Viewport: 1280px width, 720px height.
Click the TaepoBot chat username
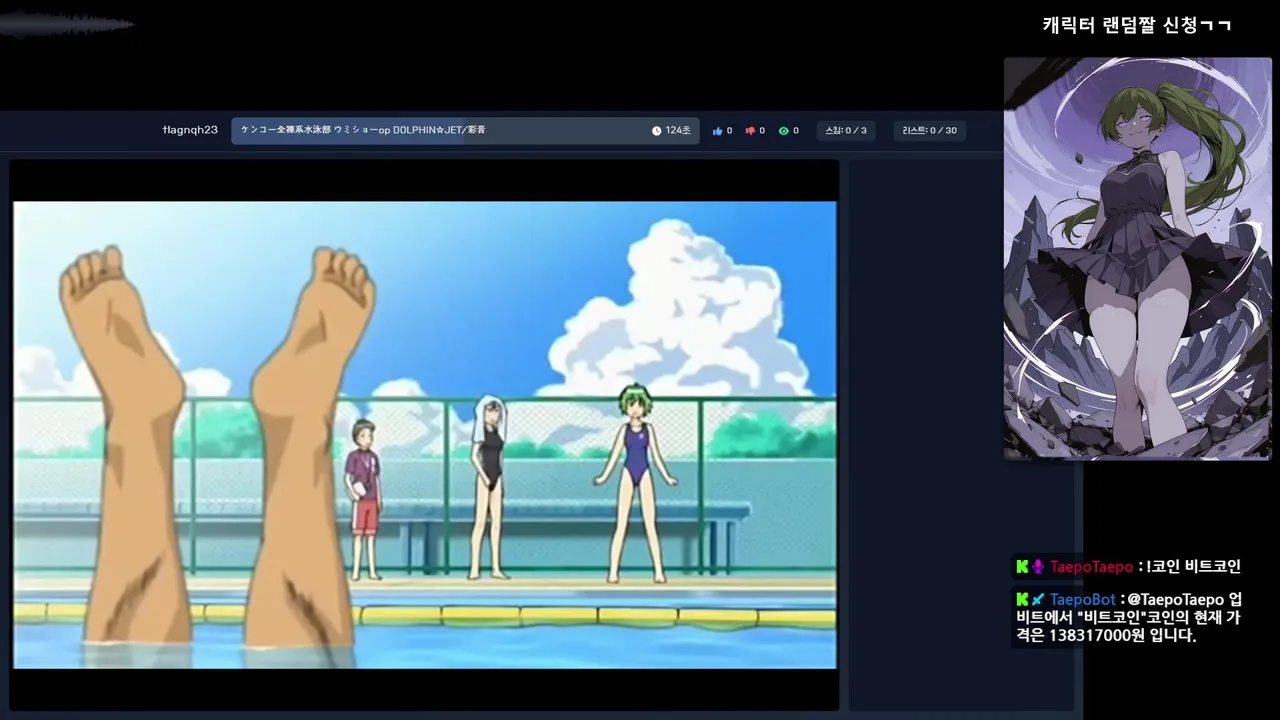(1083, 599)
